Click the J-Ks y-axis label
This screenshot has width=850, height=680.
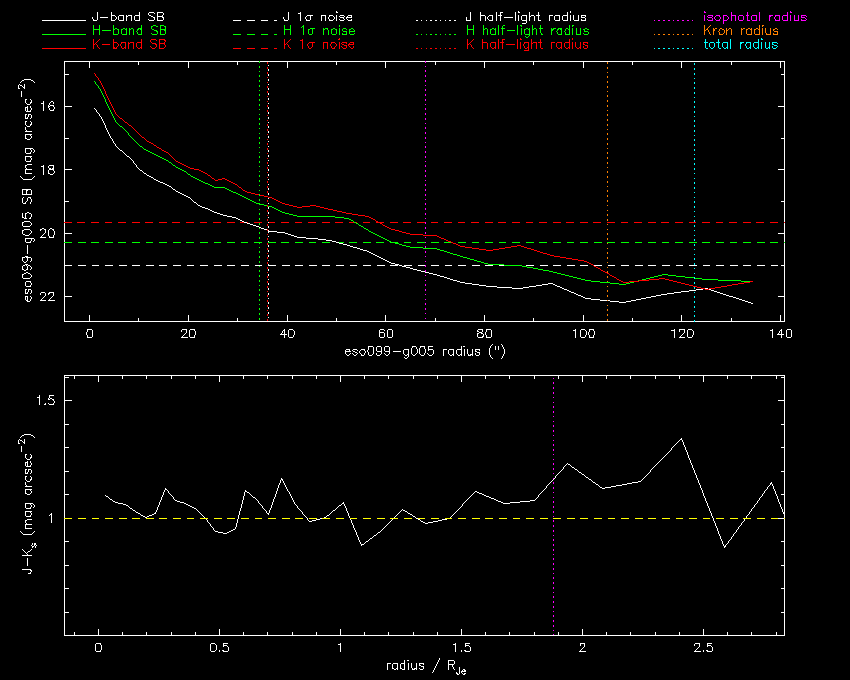[x=29, y=504]
